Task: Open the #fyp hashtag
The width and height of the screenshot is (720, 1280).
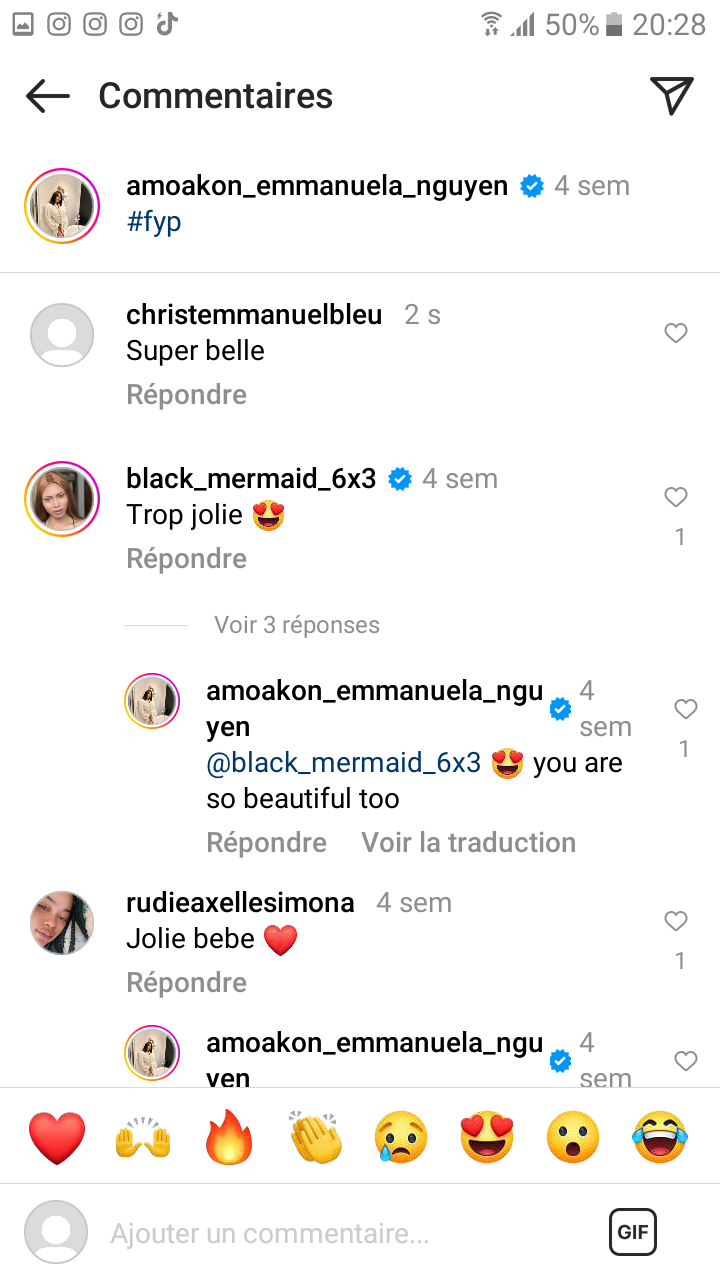Action: coord(154,221)
